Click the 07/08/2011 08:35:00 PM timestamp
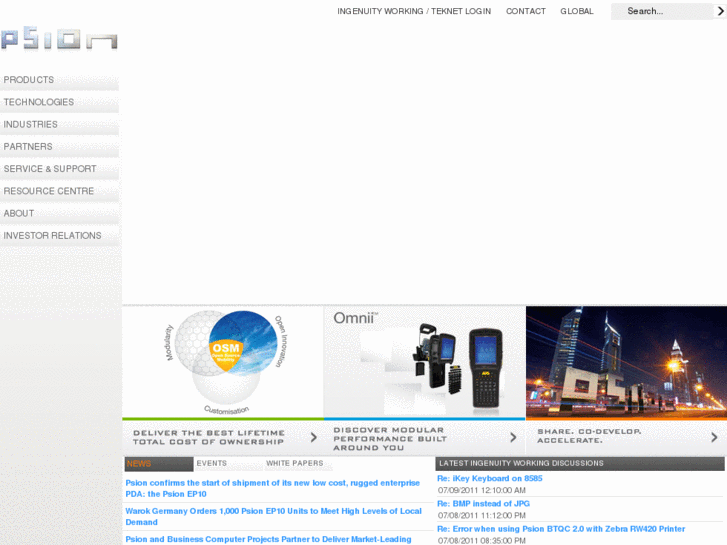Screen dimensions: 727x545 coord(482,540)
